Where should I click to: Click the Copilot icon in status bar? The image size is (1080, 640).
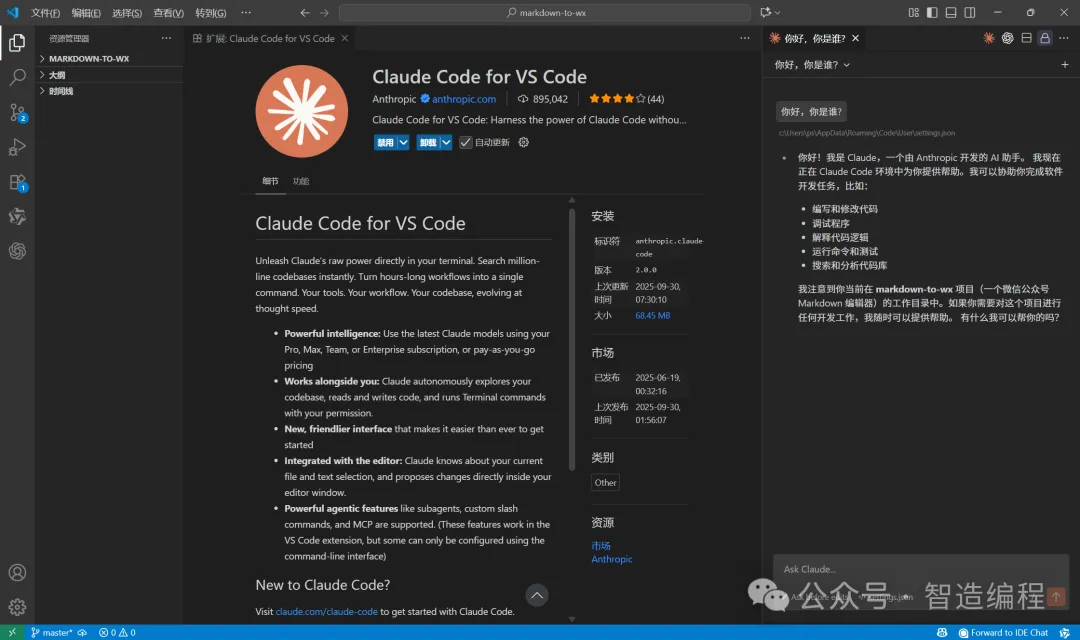pyautogui.click(x=942, y=632)
